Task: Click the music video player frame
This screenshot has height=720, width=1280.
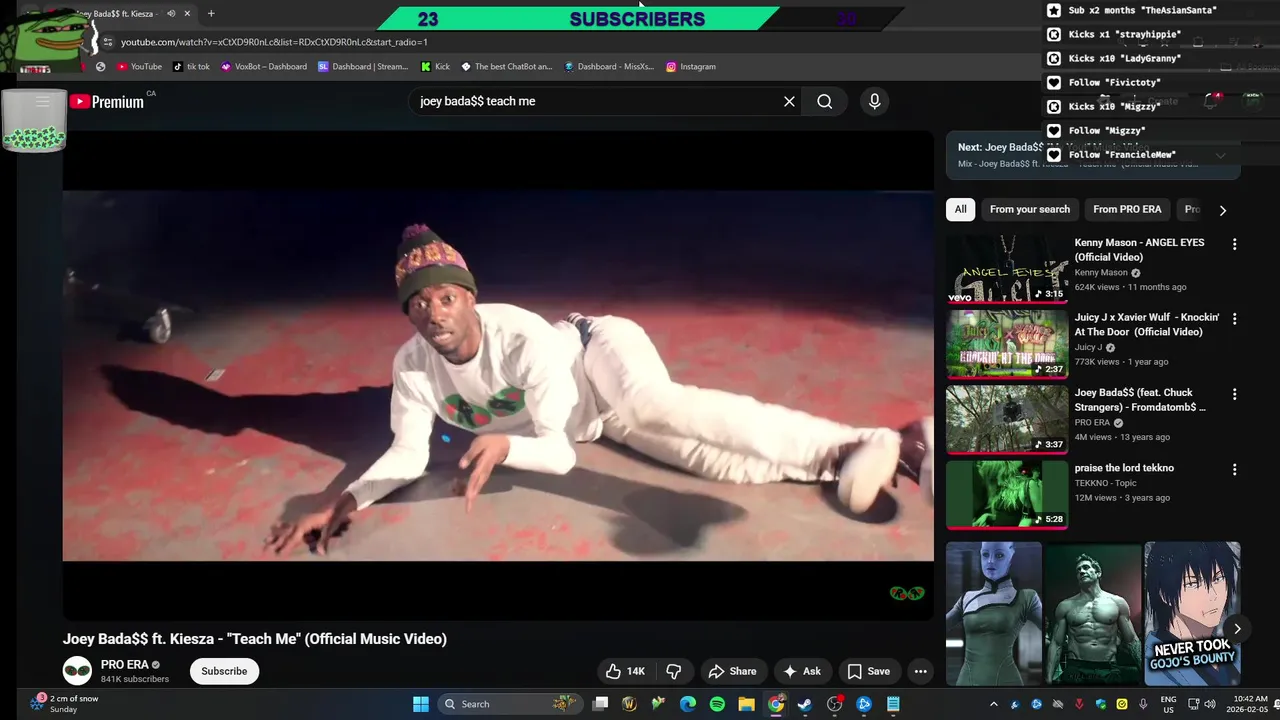Action: 498,375
